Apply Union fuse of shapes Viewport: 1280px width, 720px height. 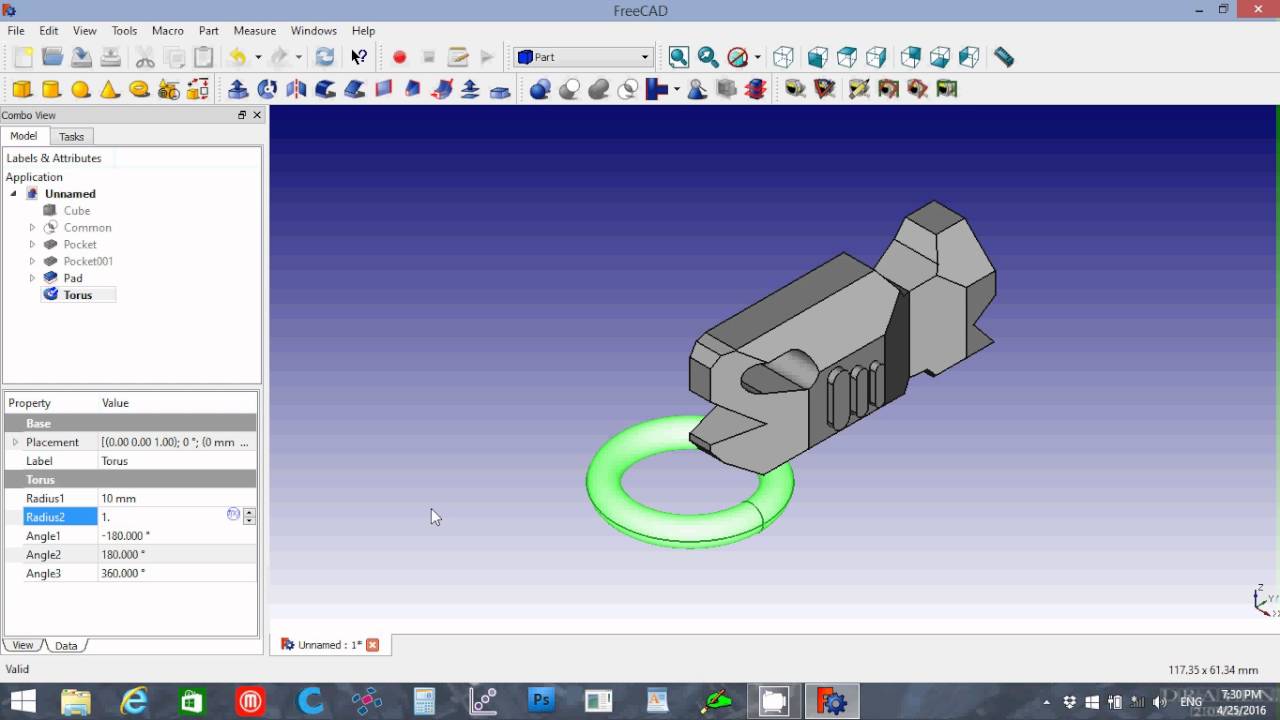tap(598, 89)
